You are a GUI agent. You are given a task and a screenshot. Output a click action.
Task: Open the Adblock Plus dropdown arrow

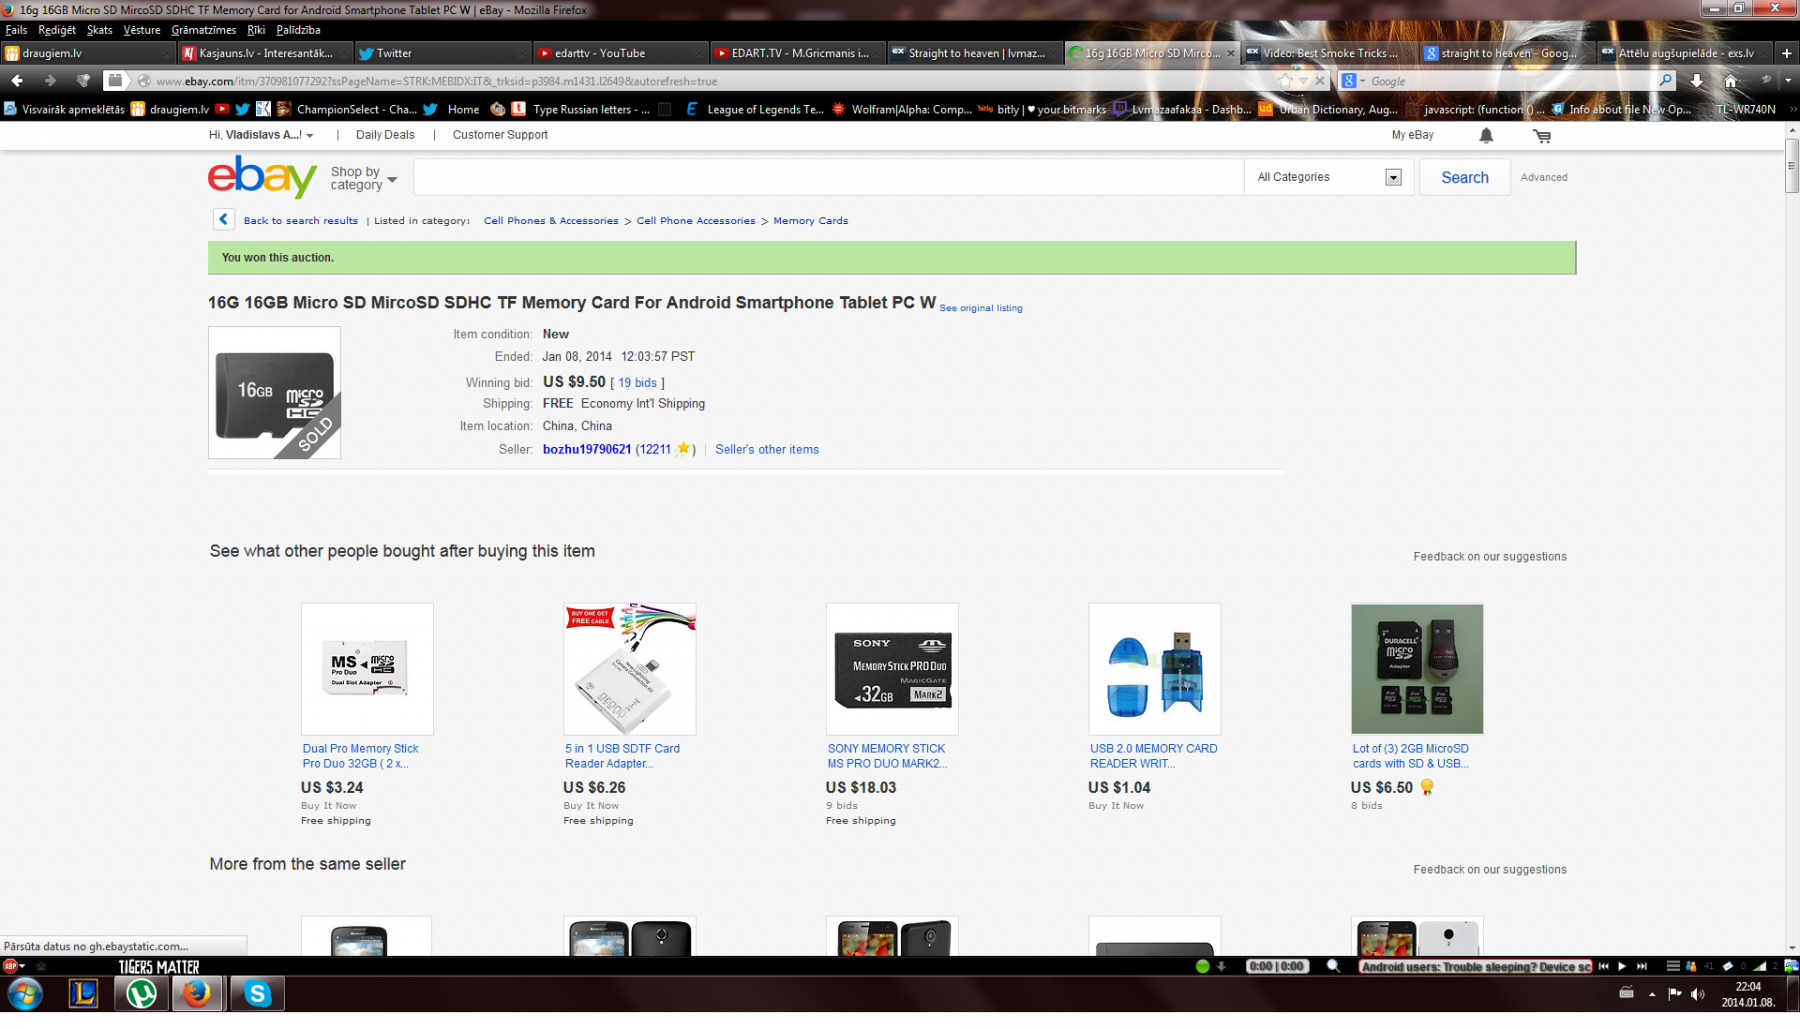click(22, 966)
